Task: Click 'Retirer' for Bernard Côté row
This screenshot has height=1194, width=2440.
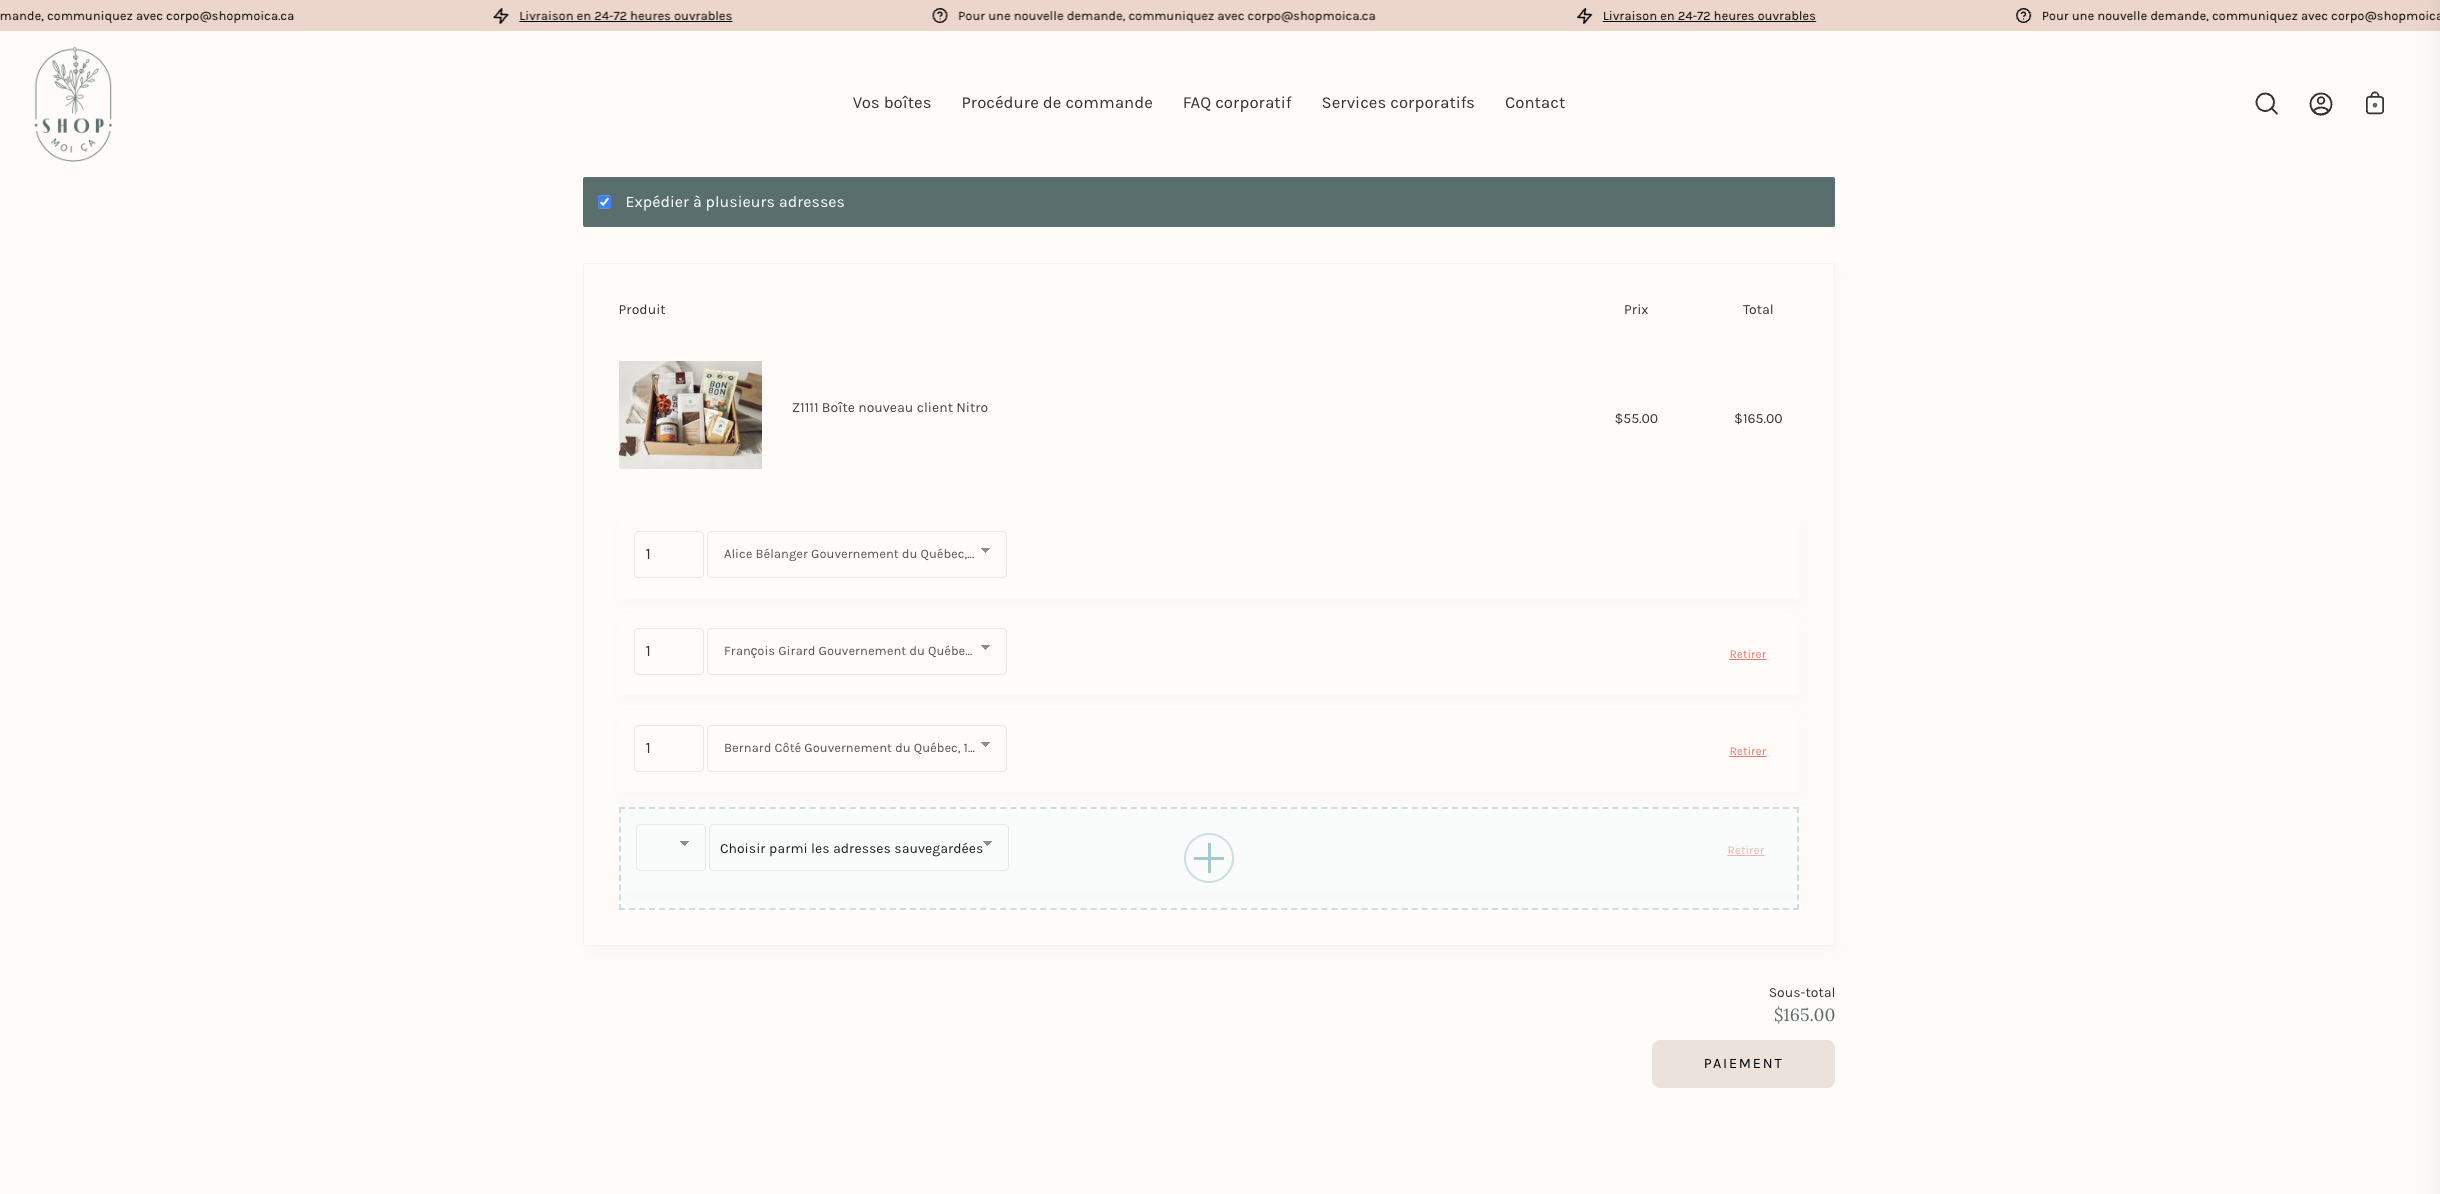Action: click(1747, 752)
